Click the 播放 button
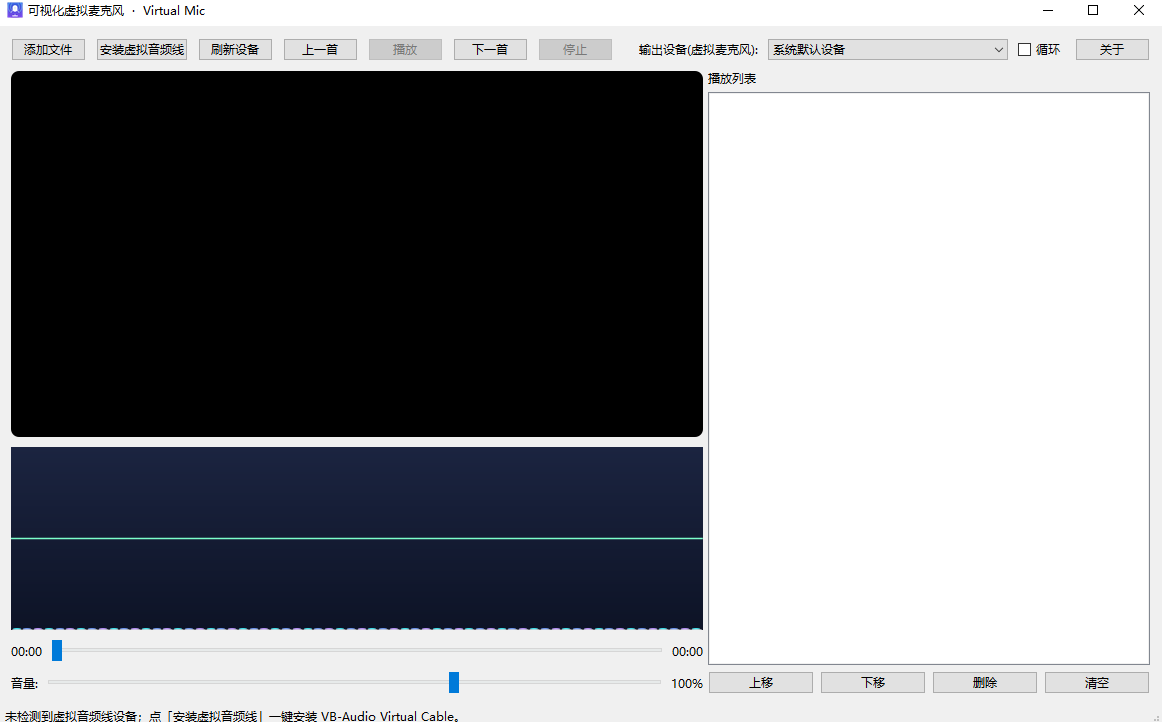 (x=405, y=50)
